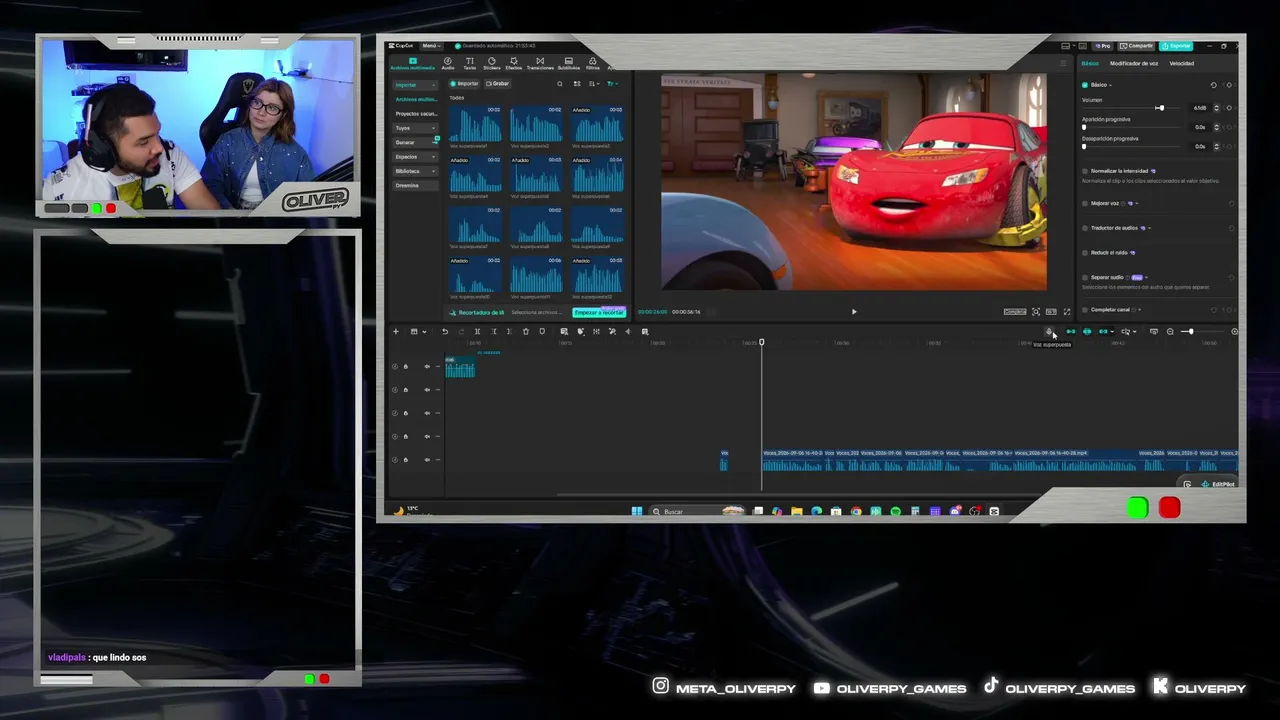Expand the Biblioteca section in sidebar
This screenshot has width=1280, height=720.
(414, 171)
